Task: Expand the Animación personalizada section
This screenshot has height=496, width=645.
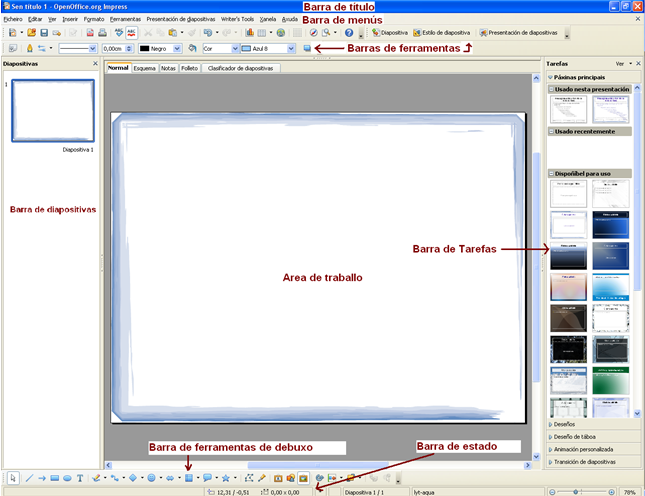Action: pos(550,450)
